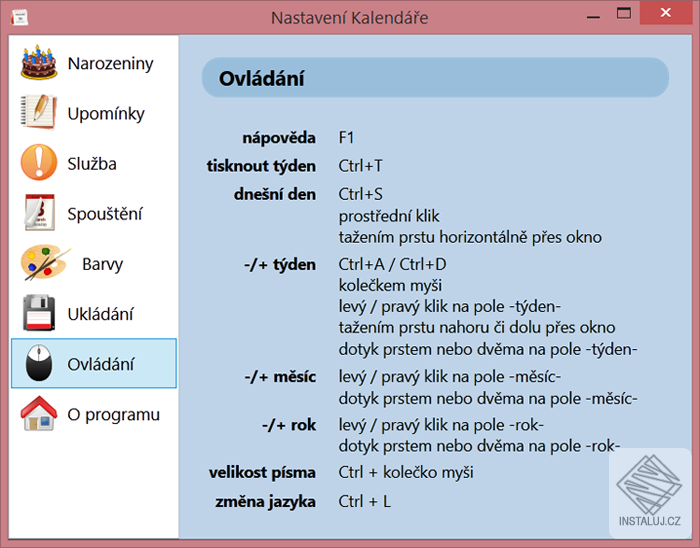Image resolution: width=700 pixels, height=548 pixels.
Task: Click levý / pravý klik na pole -týden-
Action: pyautogui.click(x=450, y=307)
